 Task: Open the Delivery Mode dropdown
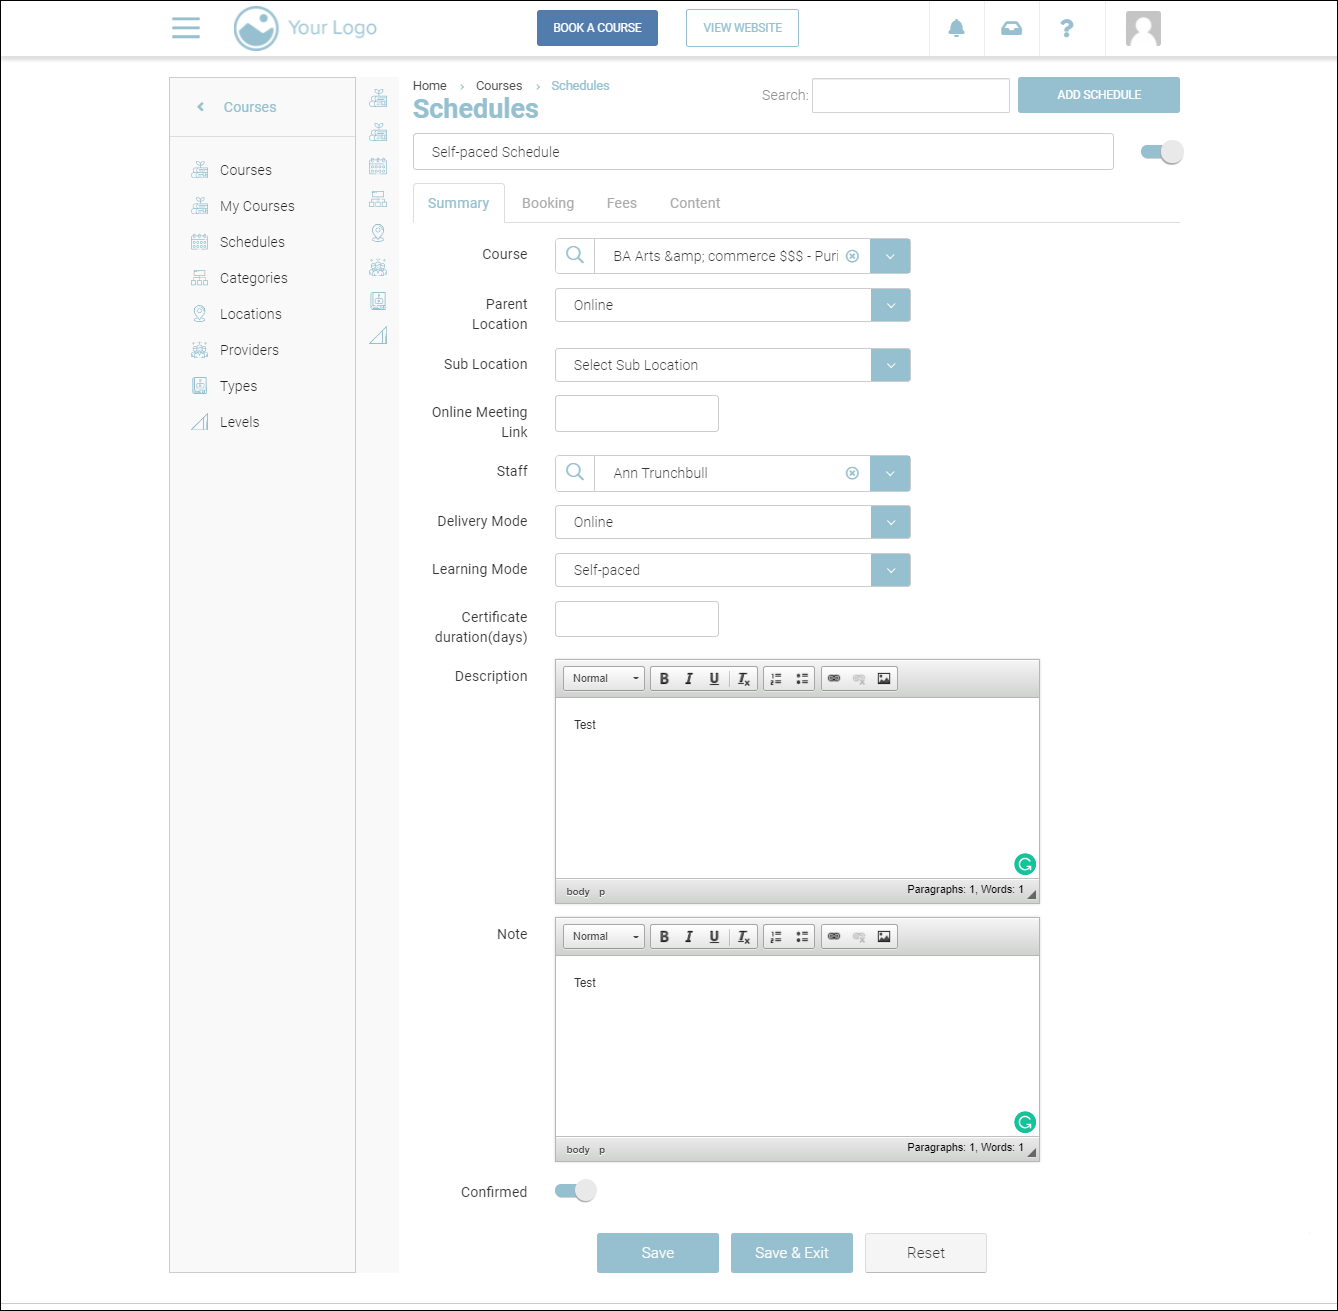[890, 522]
